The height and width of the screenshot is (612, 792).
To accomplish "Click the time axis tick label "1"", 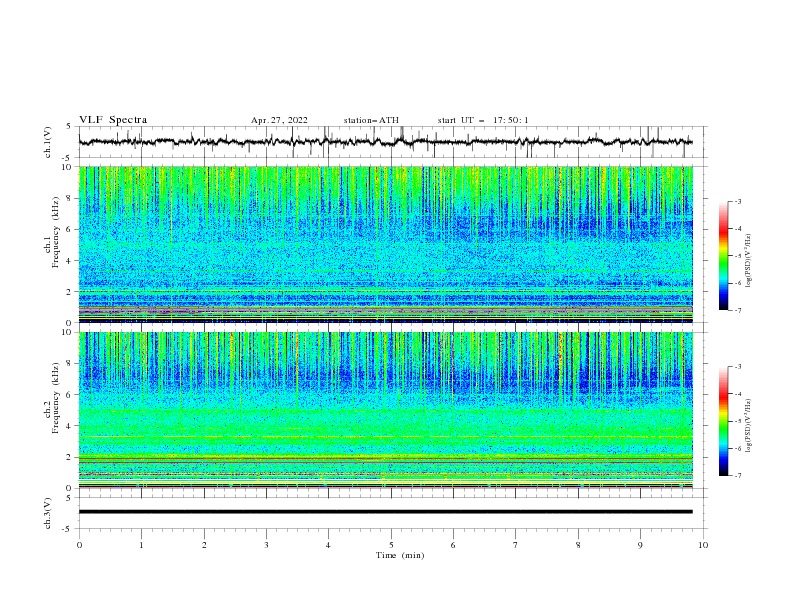I will [x=141, y=545].
